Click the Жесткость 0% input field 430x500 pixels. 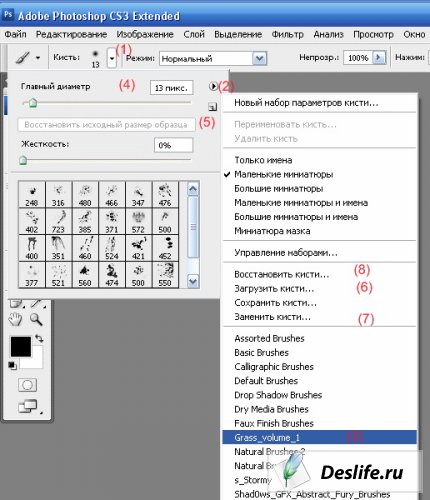tap(173, 145)
